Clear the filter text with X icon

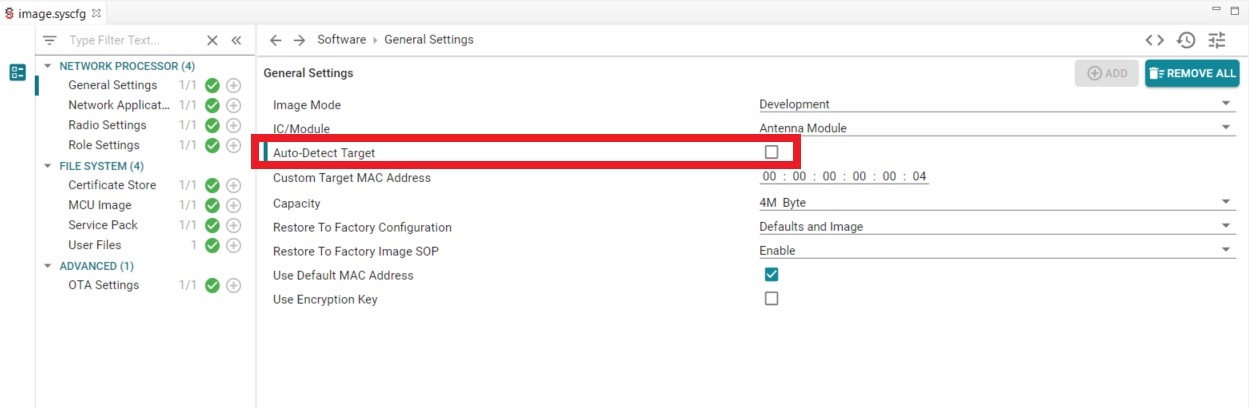(212, 40)
